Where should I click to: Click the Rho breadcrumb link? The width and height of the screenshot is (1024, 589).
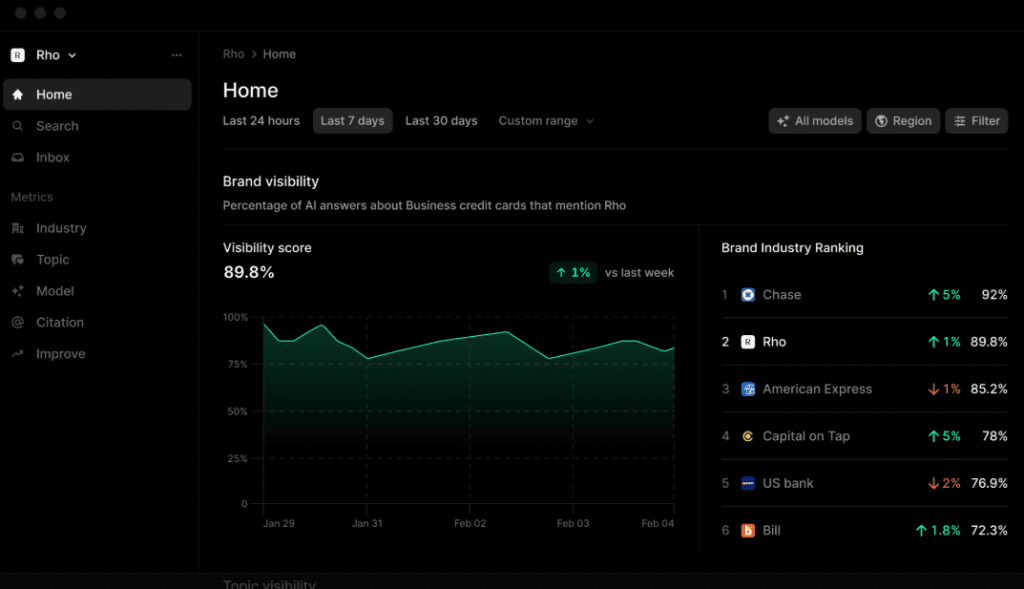click(x=233, y=54)
